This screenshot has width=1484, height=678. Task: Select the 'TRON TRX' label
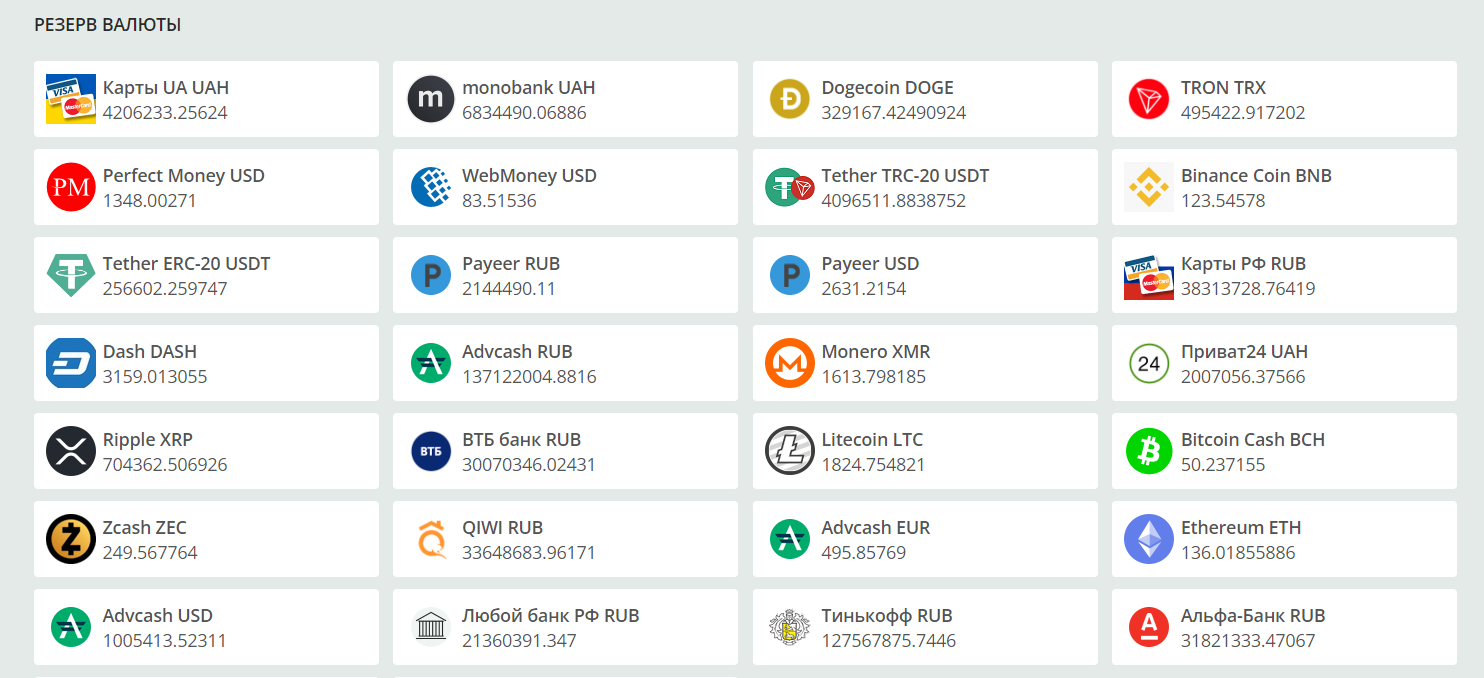[x=1224, y=87]
